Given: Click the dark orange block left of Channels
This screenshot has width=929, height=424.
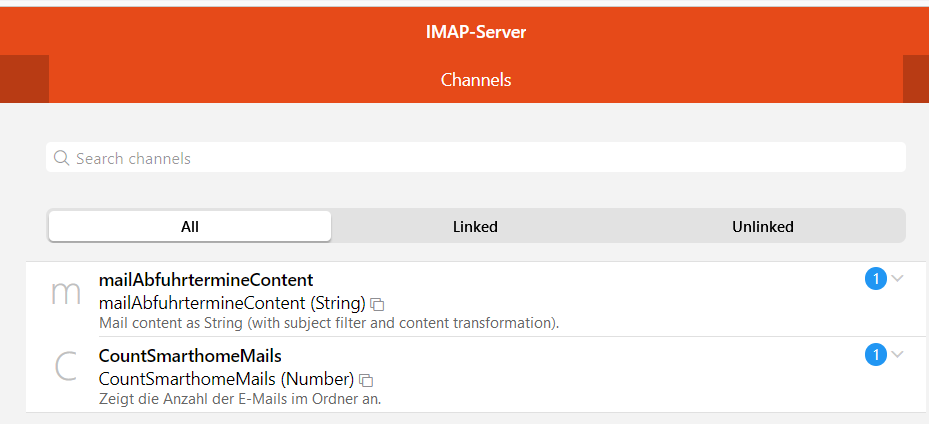Looking at the screenshot, I should coord(24,80).
